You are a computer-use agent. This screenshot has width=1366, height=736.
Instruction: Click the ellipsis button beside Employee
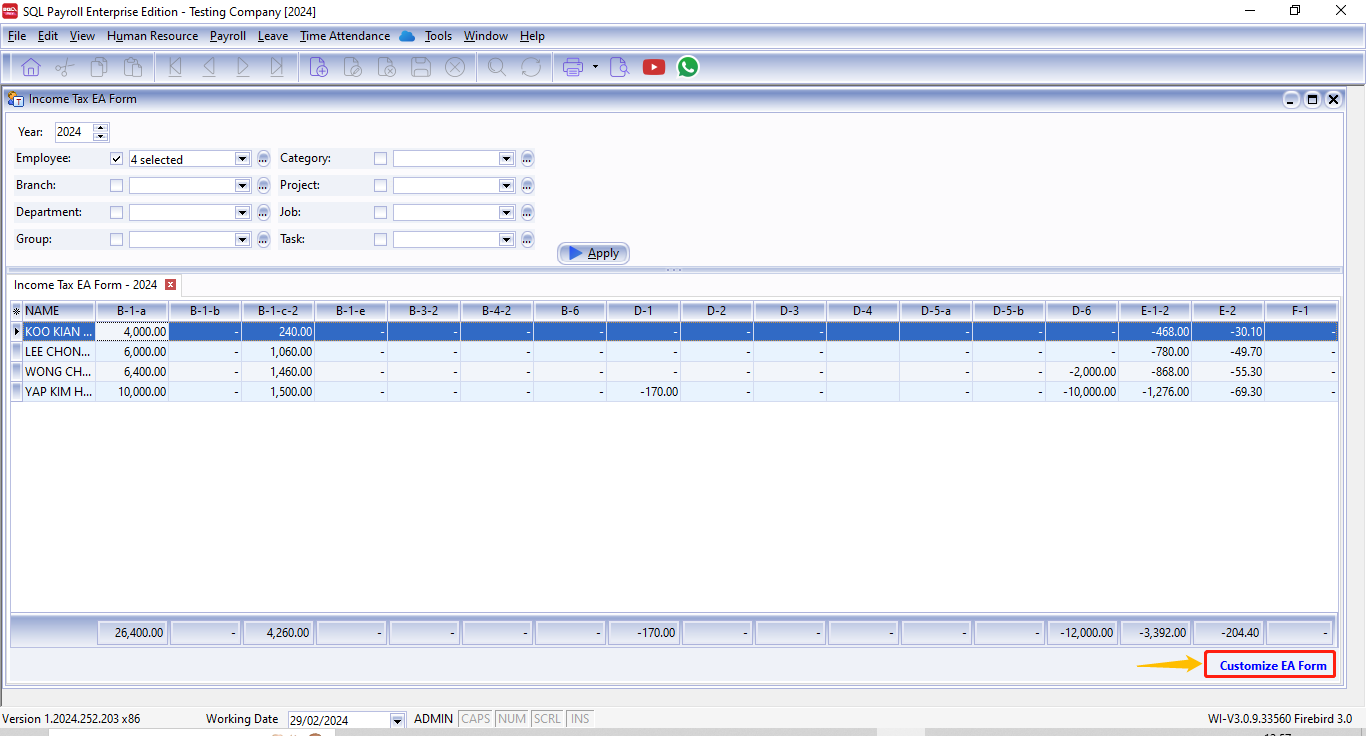click(x=263, y=159)
